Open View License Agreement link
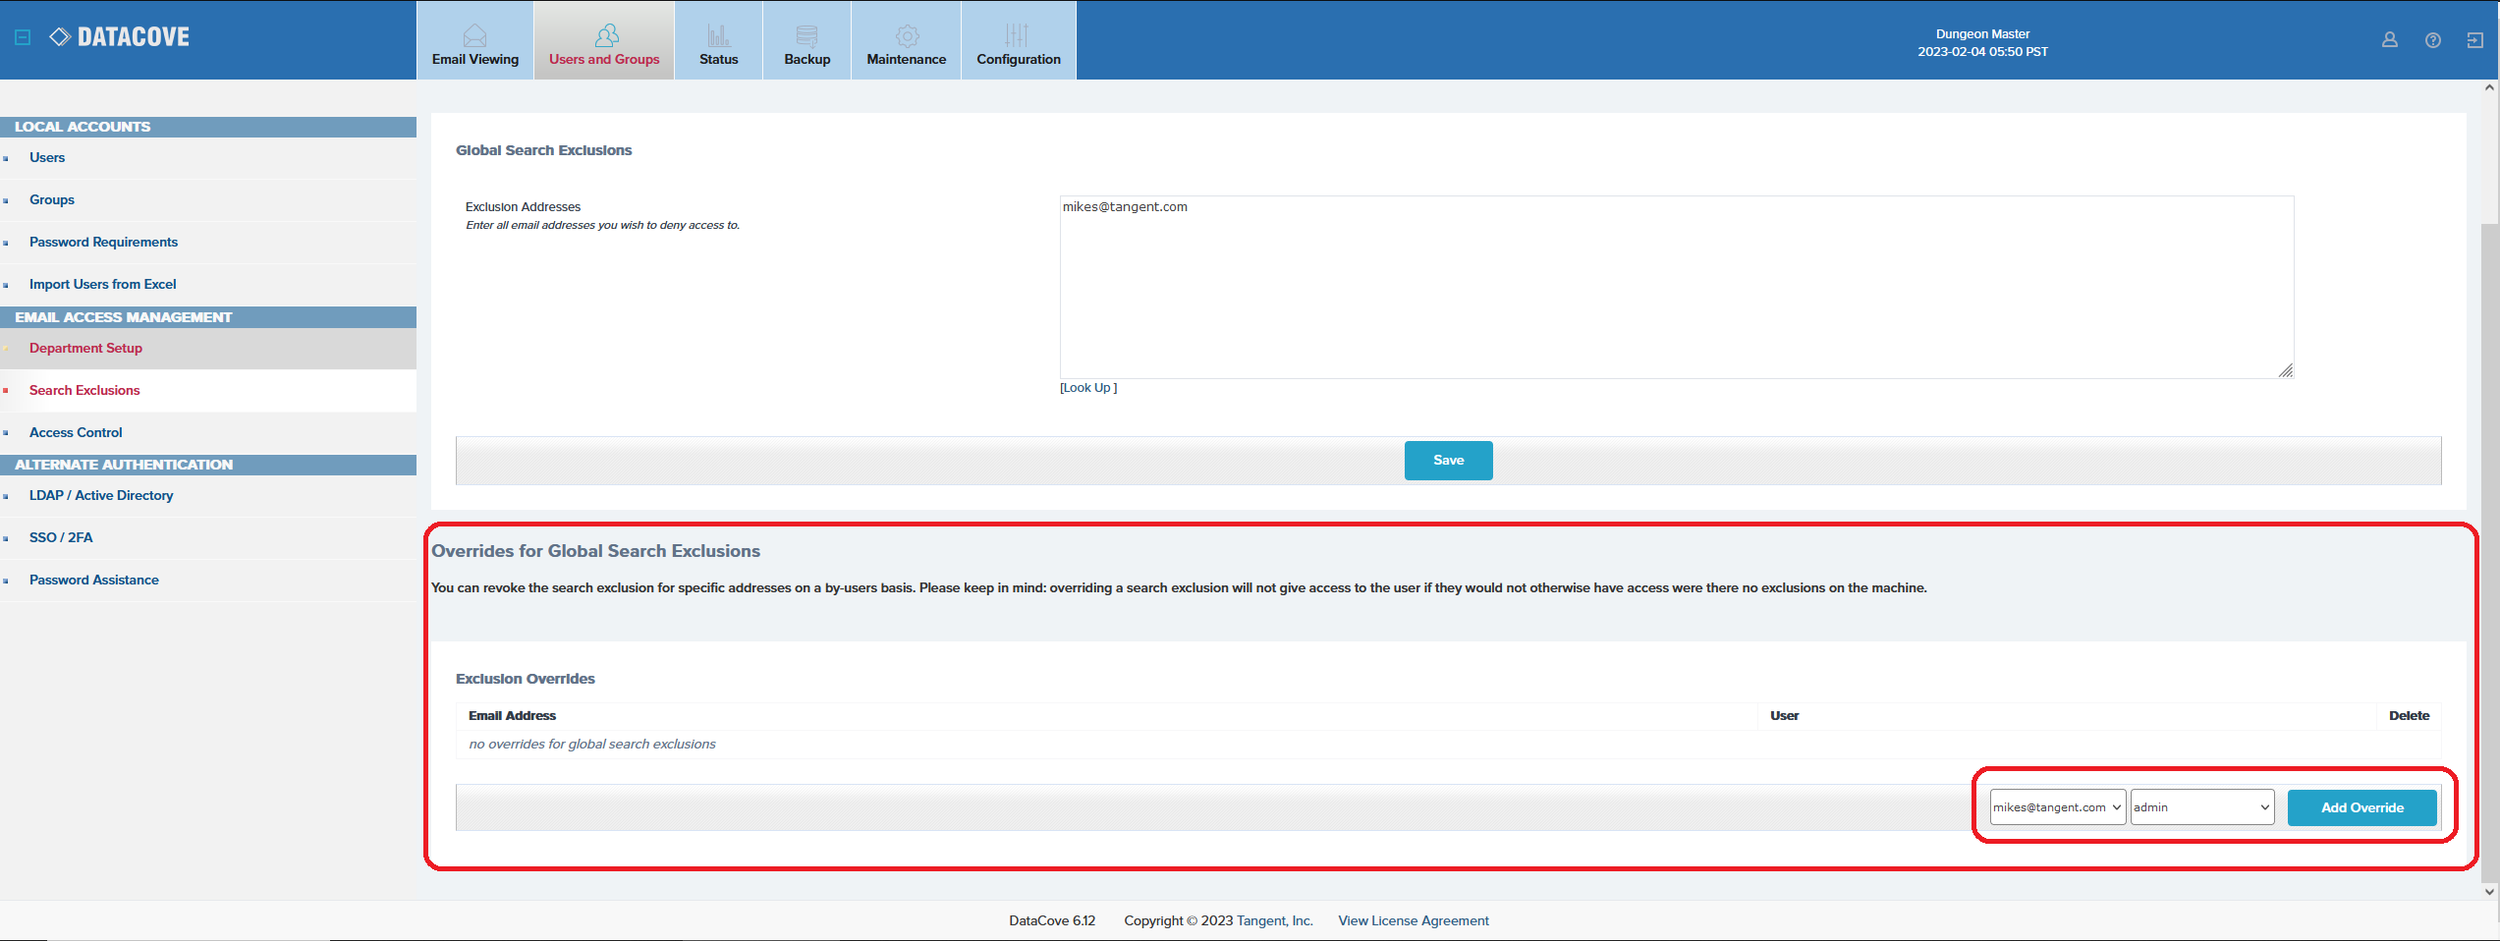Image resolution: width=2500 pixels, height=941 pixels. (x=1412, y=921)
